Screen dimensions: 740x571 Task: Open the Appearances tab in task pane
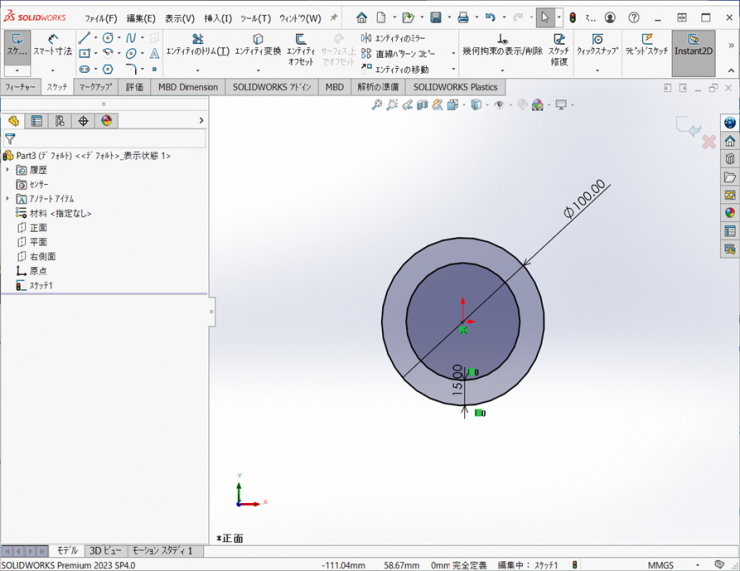(x=730, y=212)
